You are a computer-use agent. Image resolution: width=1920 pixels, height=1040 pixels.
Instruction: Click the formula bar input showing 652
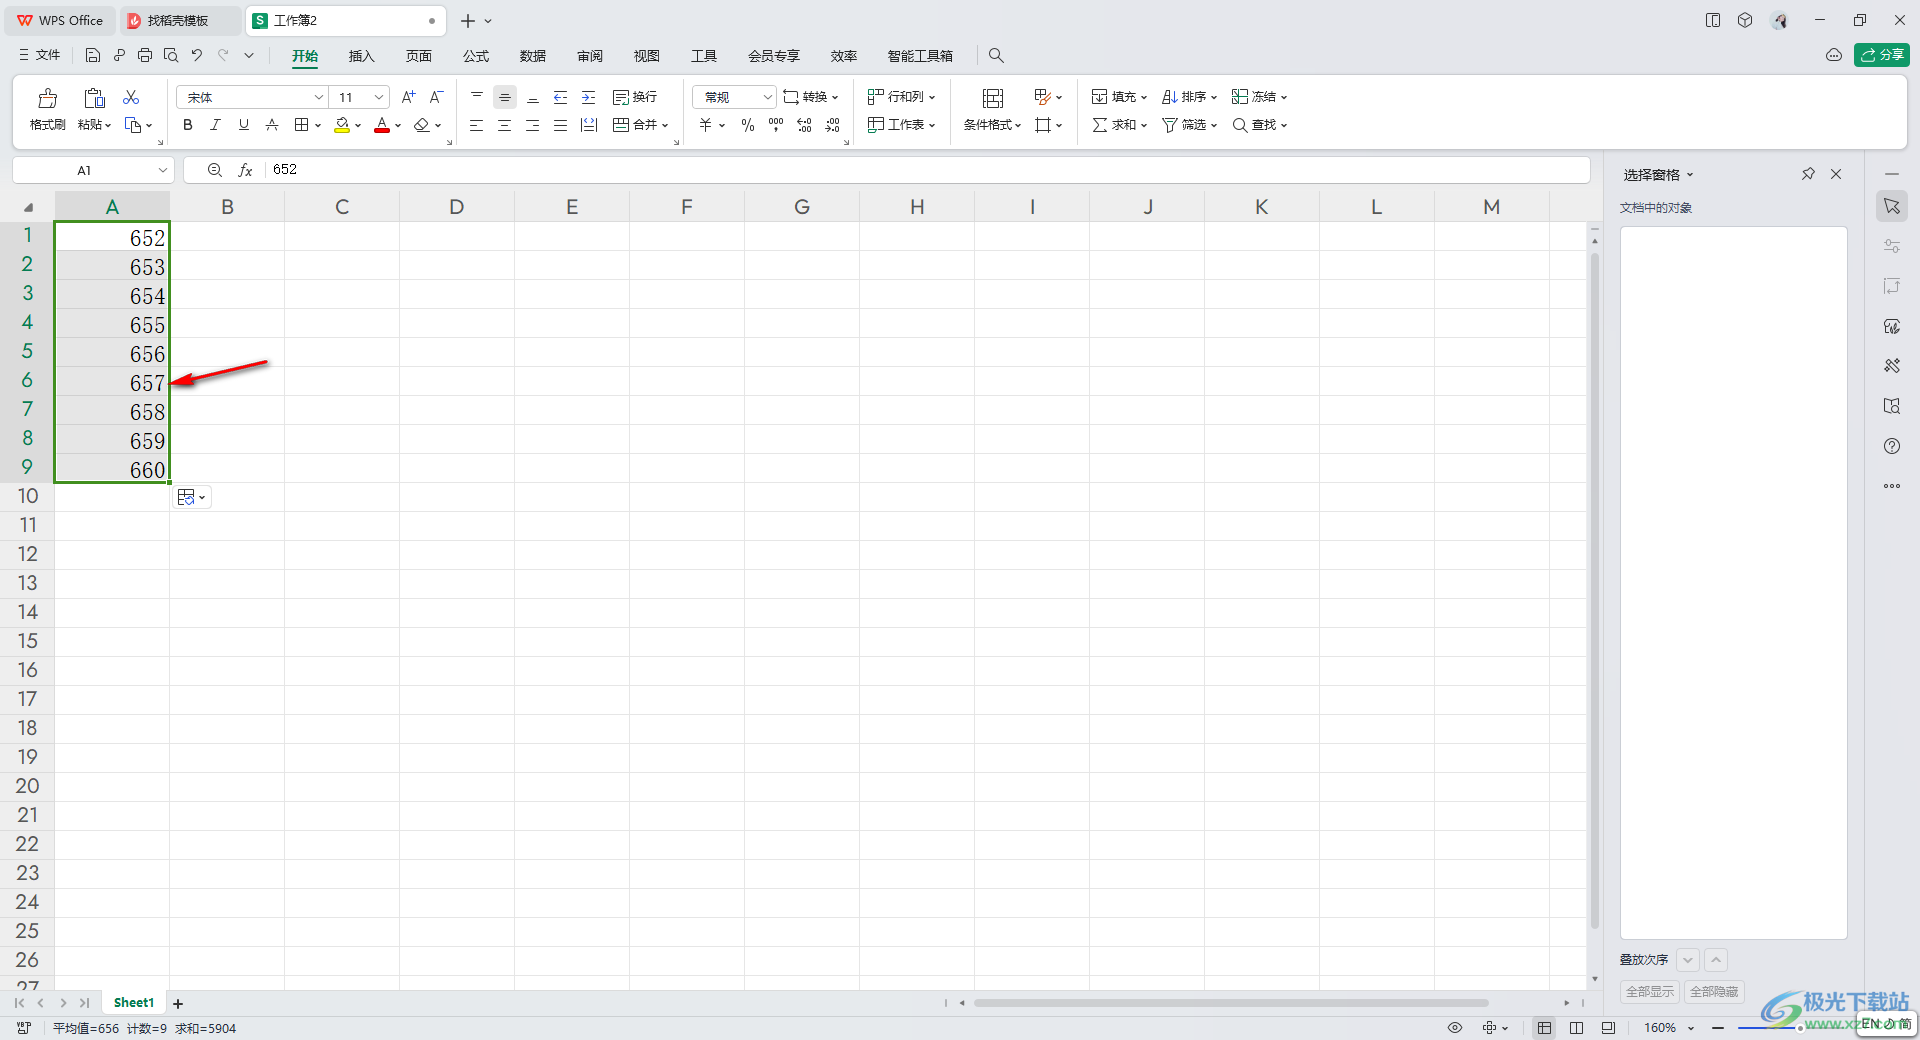(925, 170)
